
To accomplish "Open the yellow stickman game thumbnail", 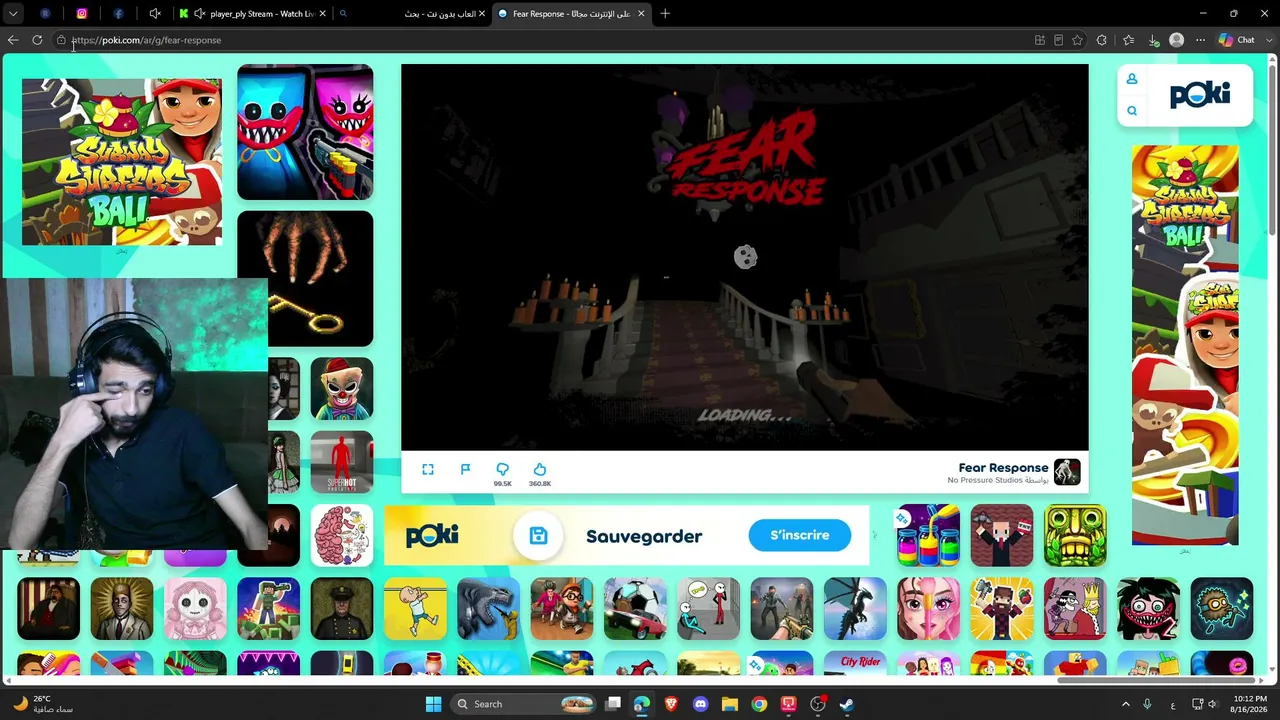I will (415, 609).
